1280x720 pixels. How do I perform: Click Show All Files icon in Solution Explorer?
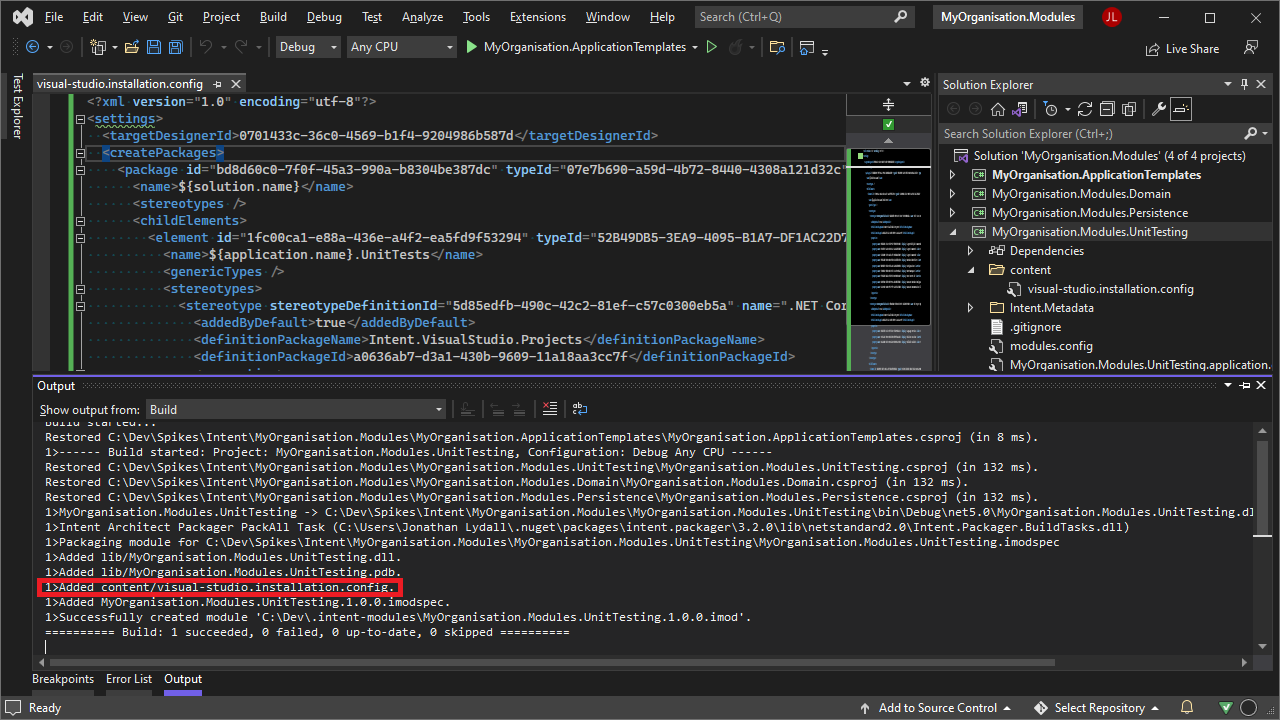click(x=1129, y=109)
